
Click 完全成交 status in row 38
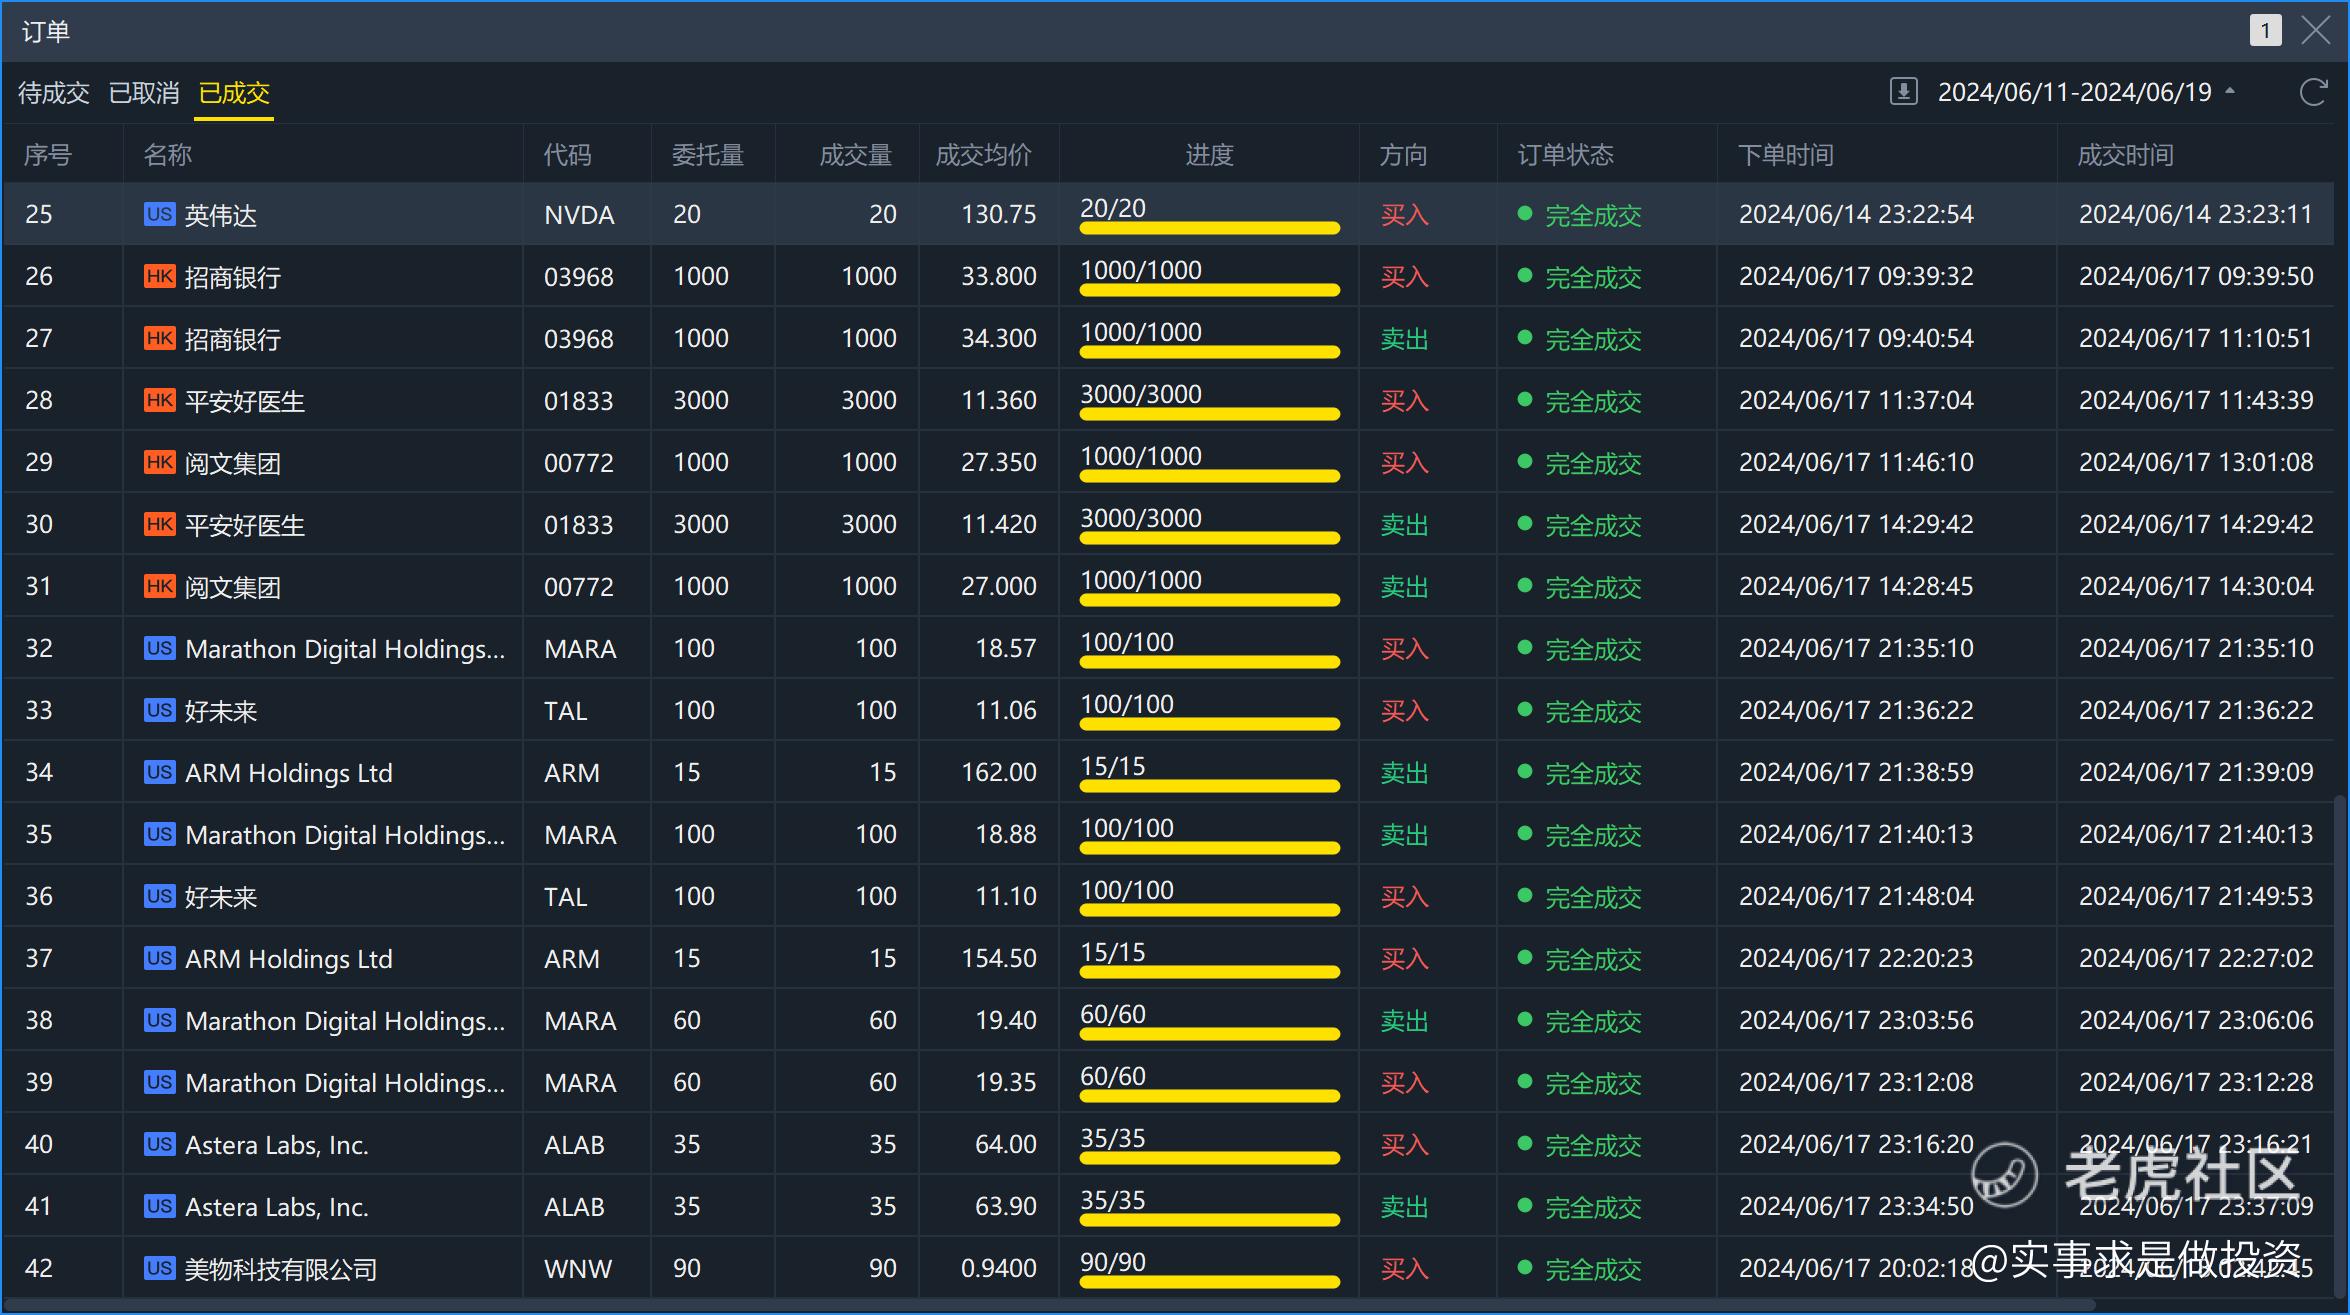pyautogui.click(x=1594, y=1021)
